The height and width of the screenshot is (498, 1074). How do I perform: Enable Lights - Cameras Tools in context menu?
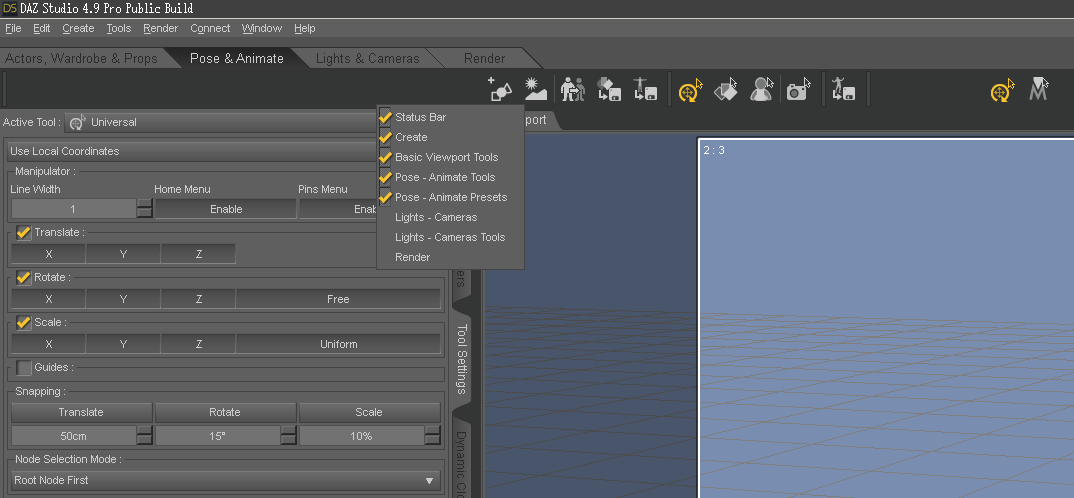(450, 237)
